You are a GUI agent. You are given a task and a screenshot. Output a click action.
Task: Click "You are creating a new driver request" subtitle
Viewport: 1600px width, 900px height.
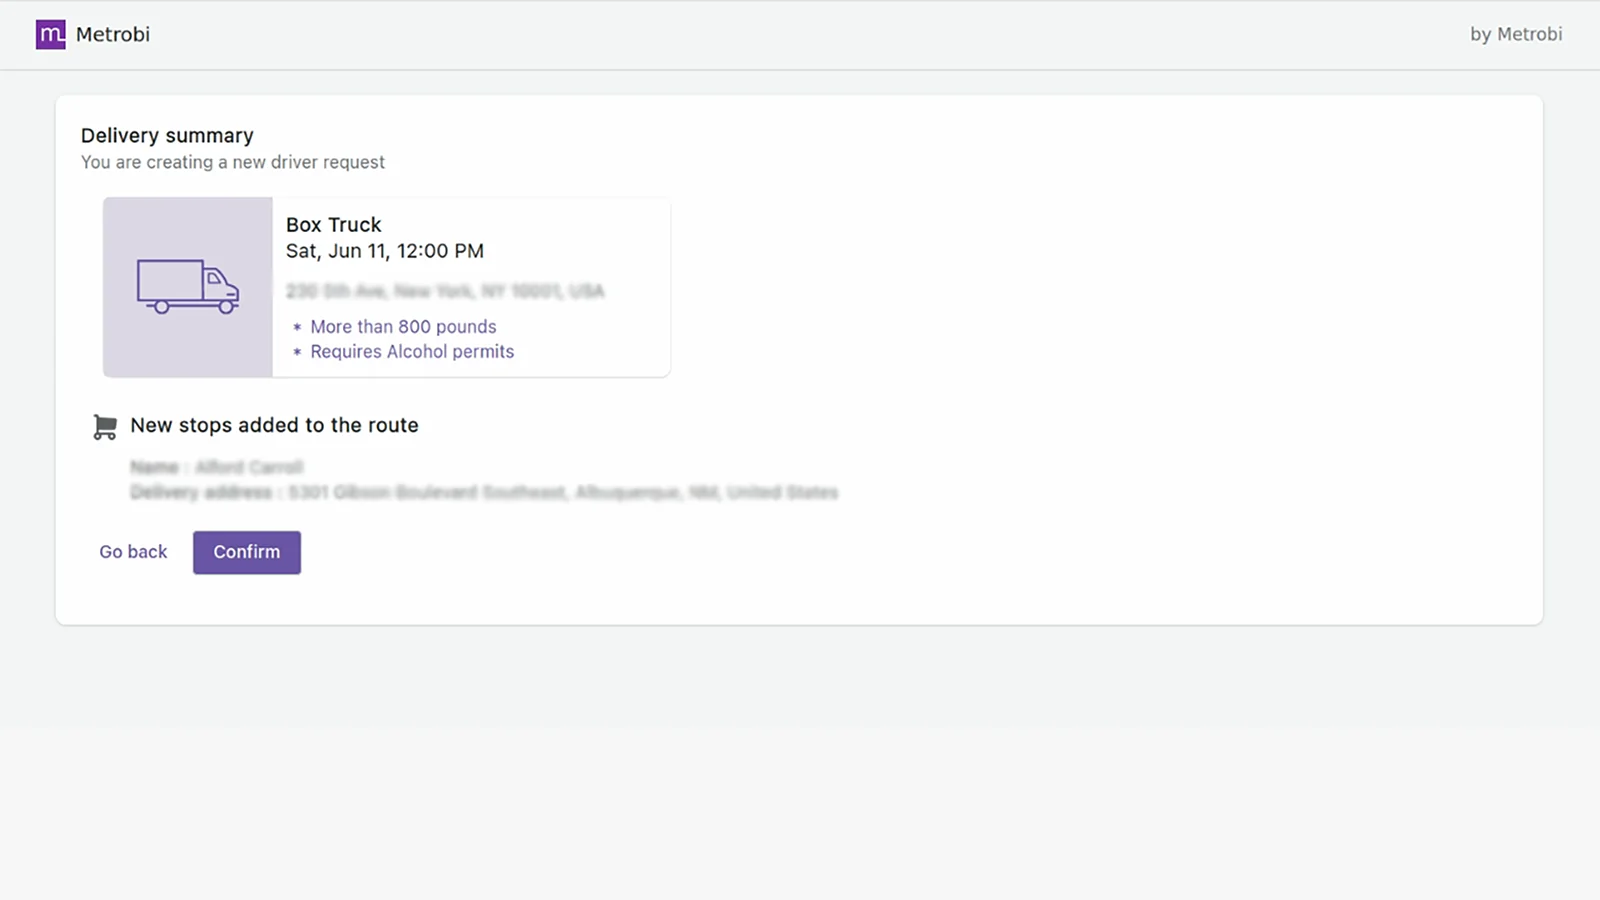[x=233, y=162]
